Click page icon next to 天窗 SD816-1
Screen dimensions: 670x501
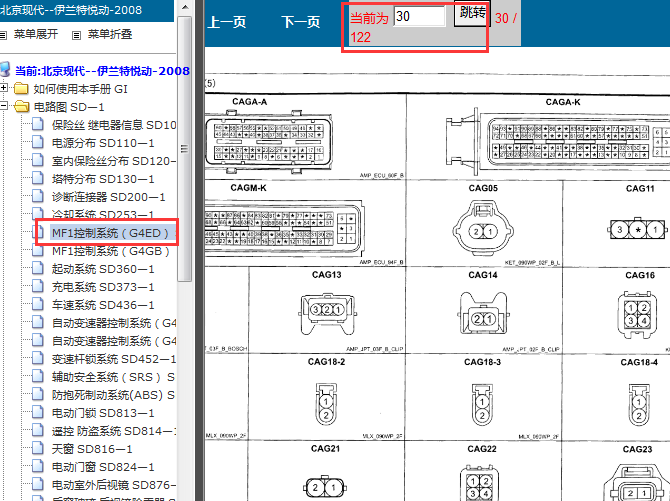pyautogui.click(x=38, y=448)
